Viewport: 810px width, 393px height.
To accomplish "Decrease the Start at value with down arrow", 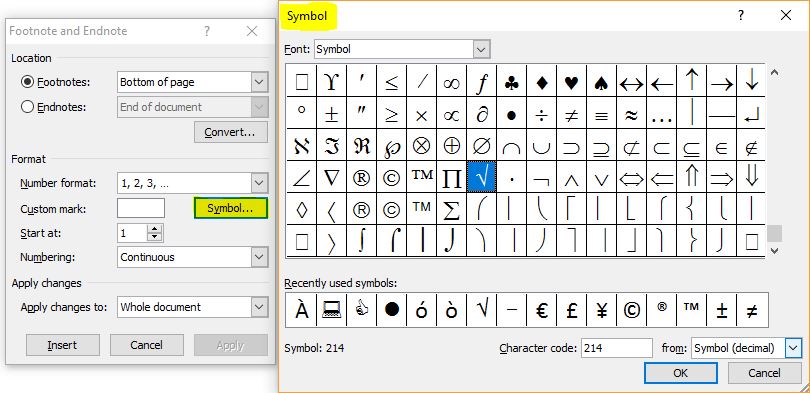I will click(154, 238).
